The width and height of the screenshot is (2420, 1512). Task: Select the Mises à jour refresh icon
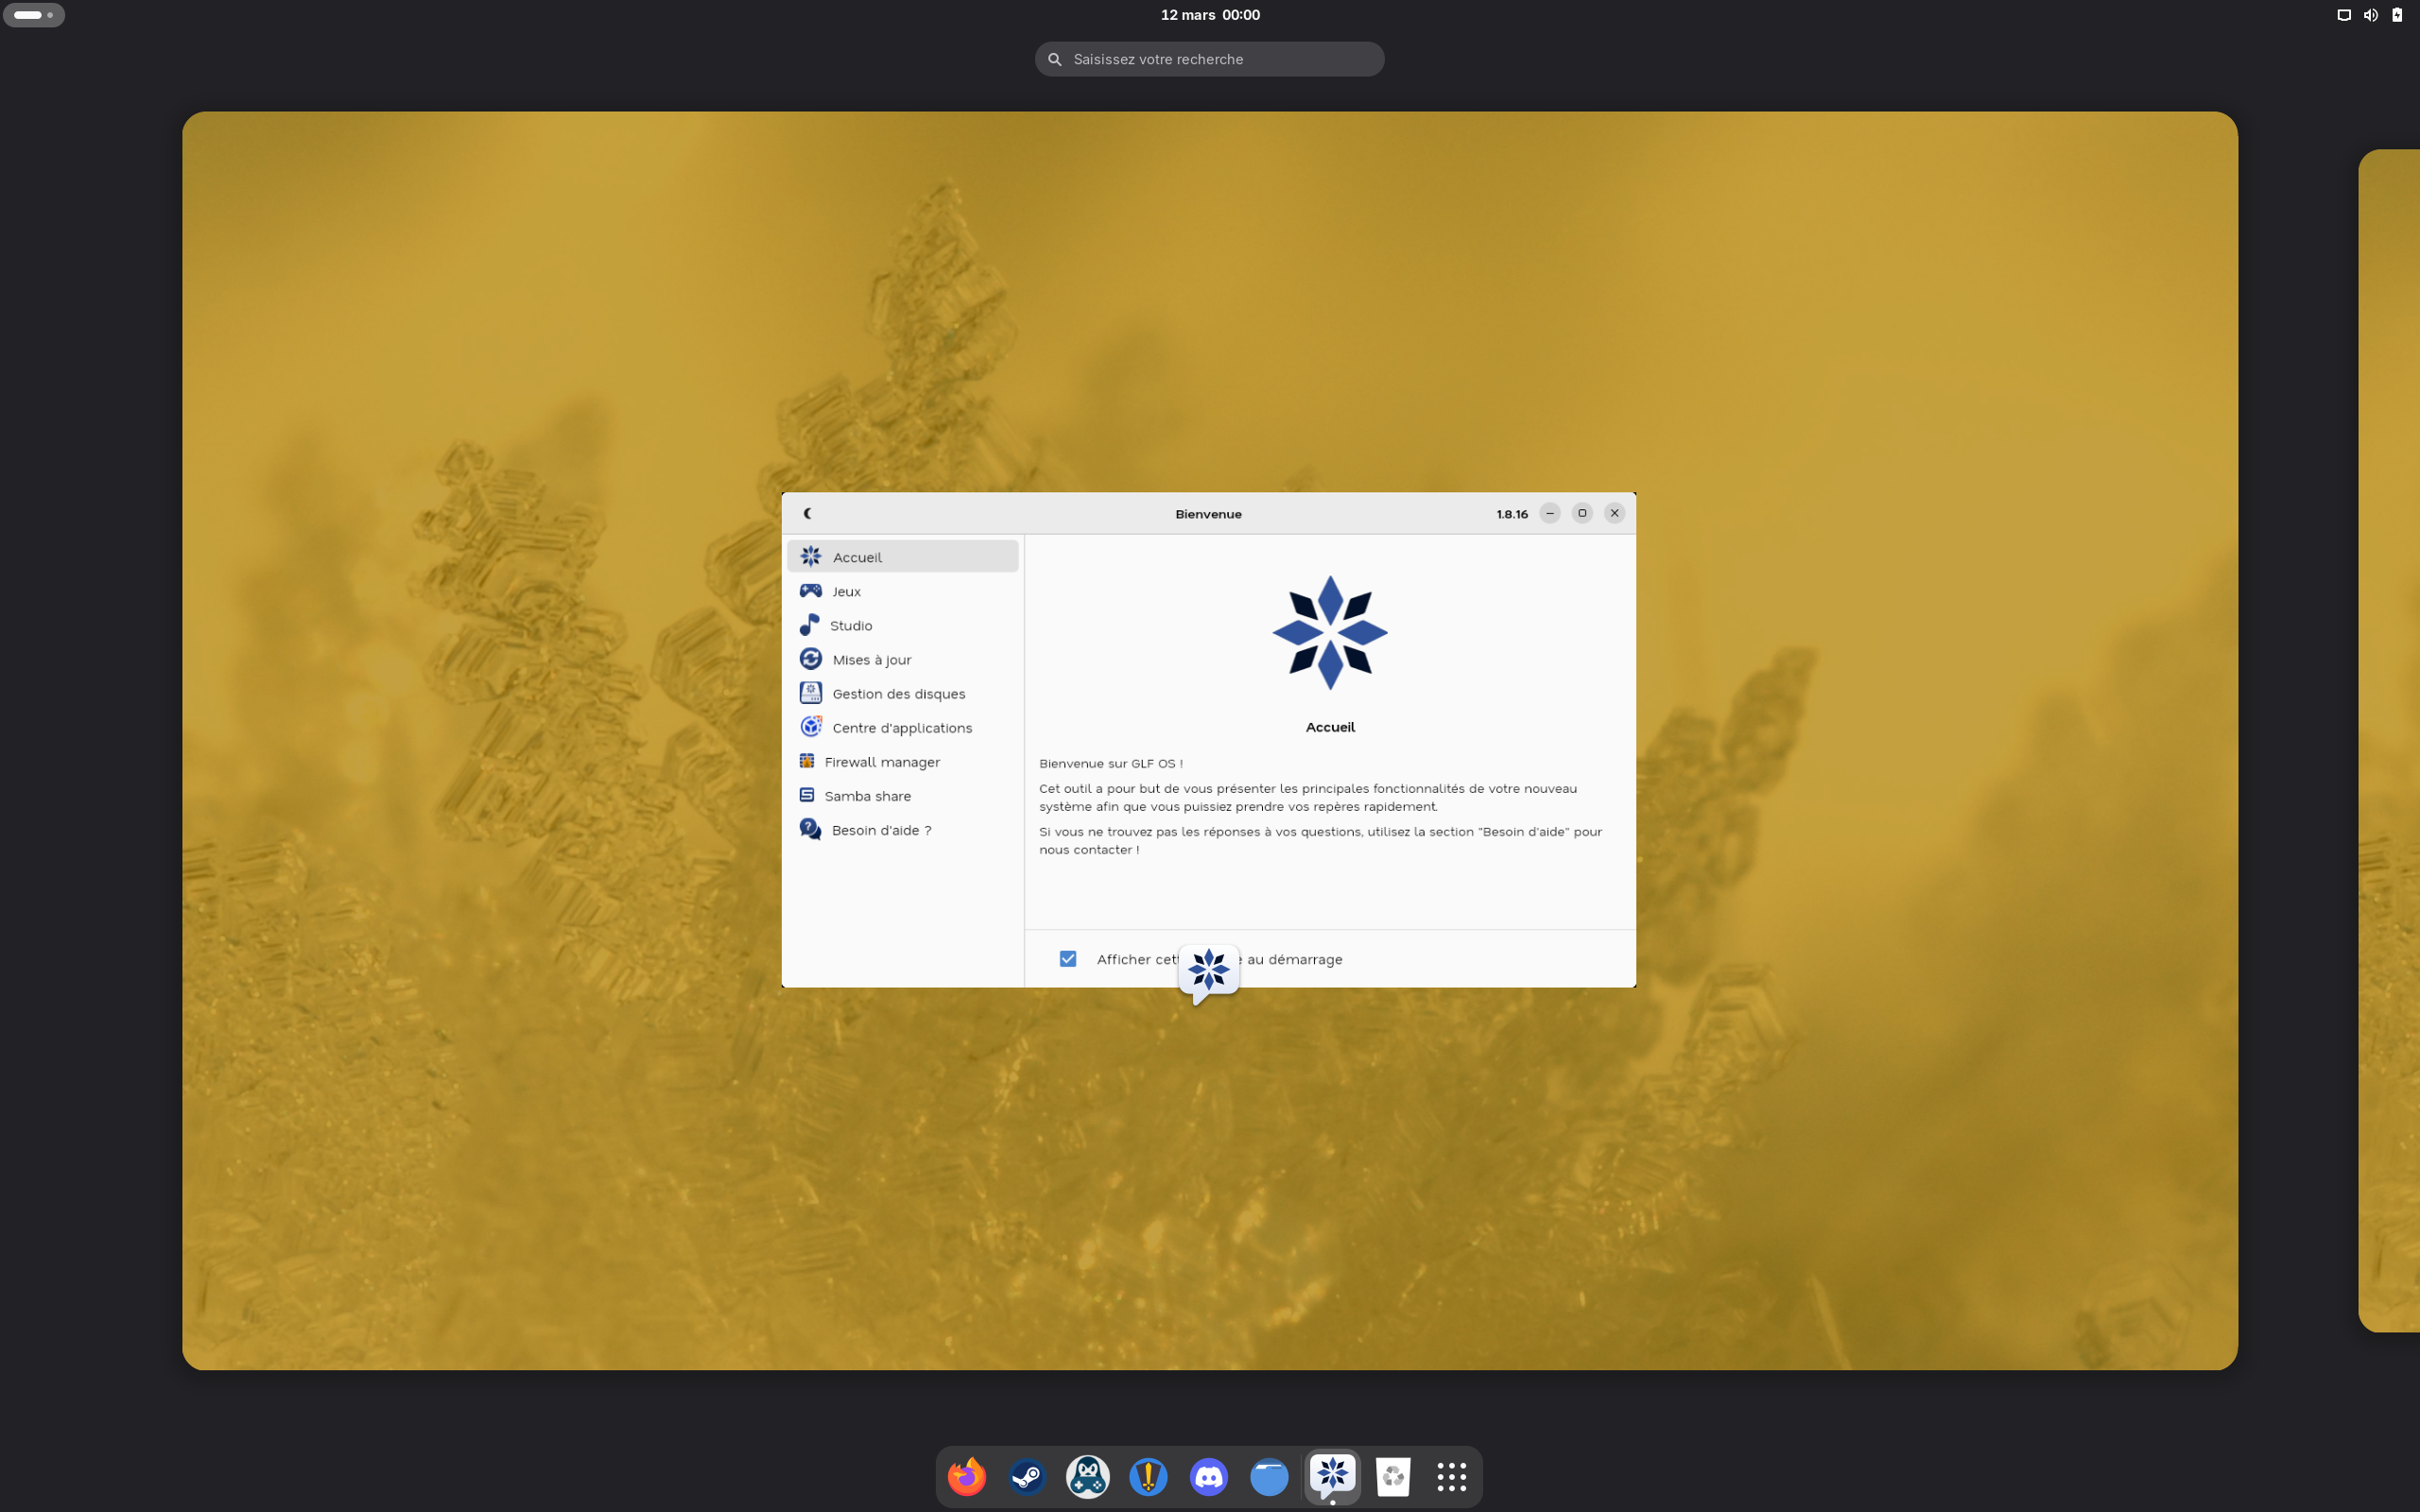point(810,659)
